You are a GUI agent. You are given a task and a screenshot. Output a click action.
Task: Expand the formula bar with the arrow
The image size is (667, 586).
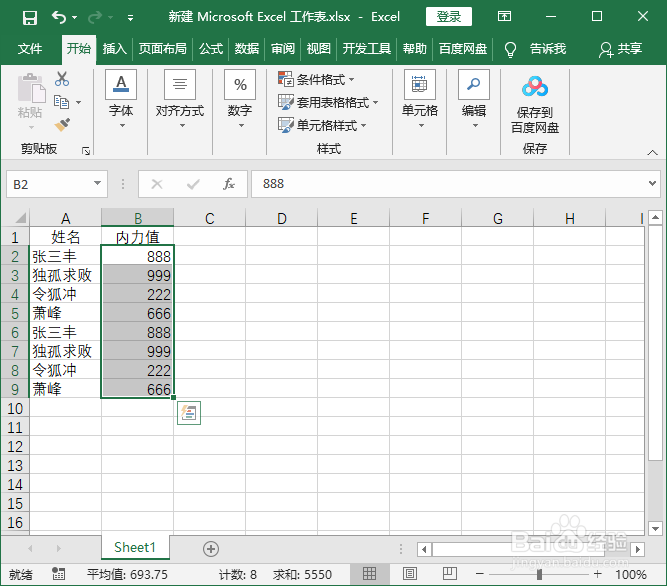point(652,184)
